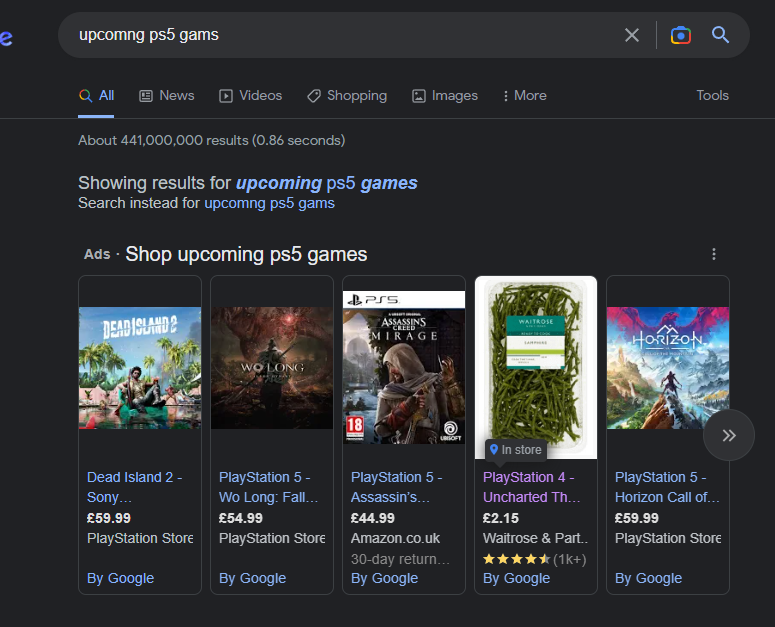This screenshot has height=627, width=775.
Task: Click inside the search input field
Action: coord(346,35)
